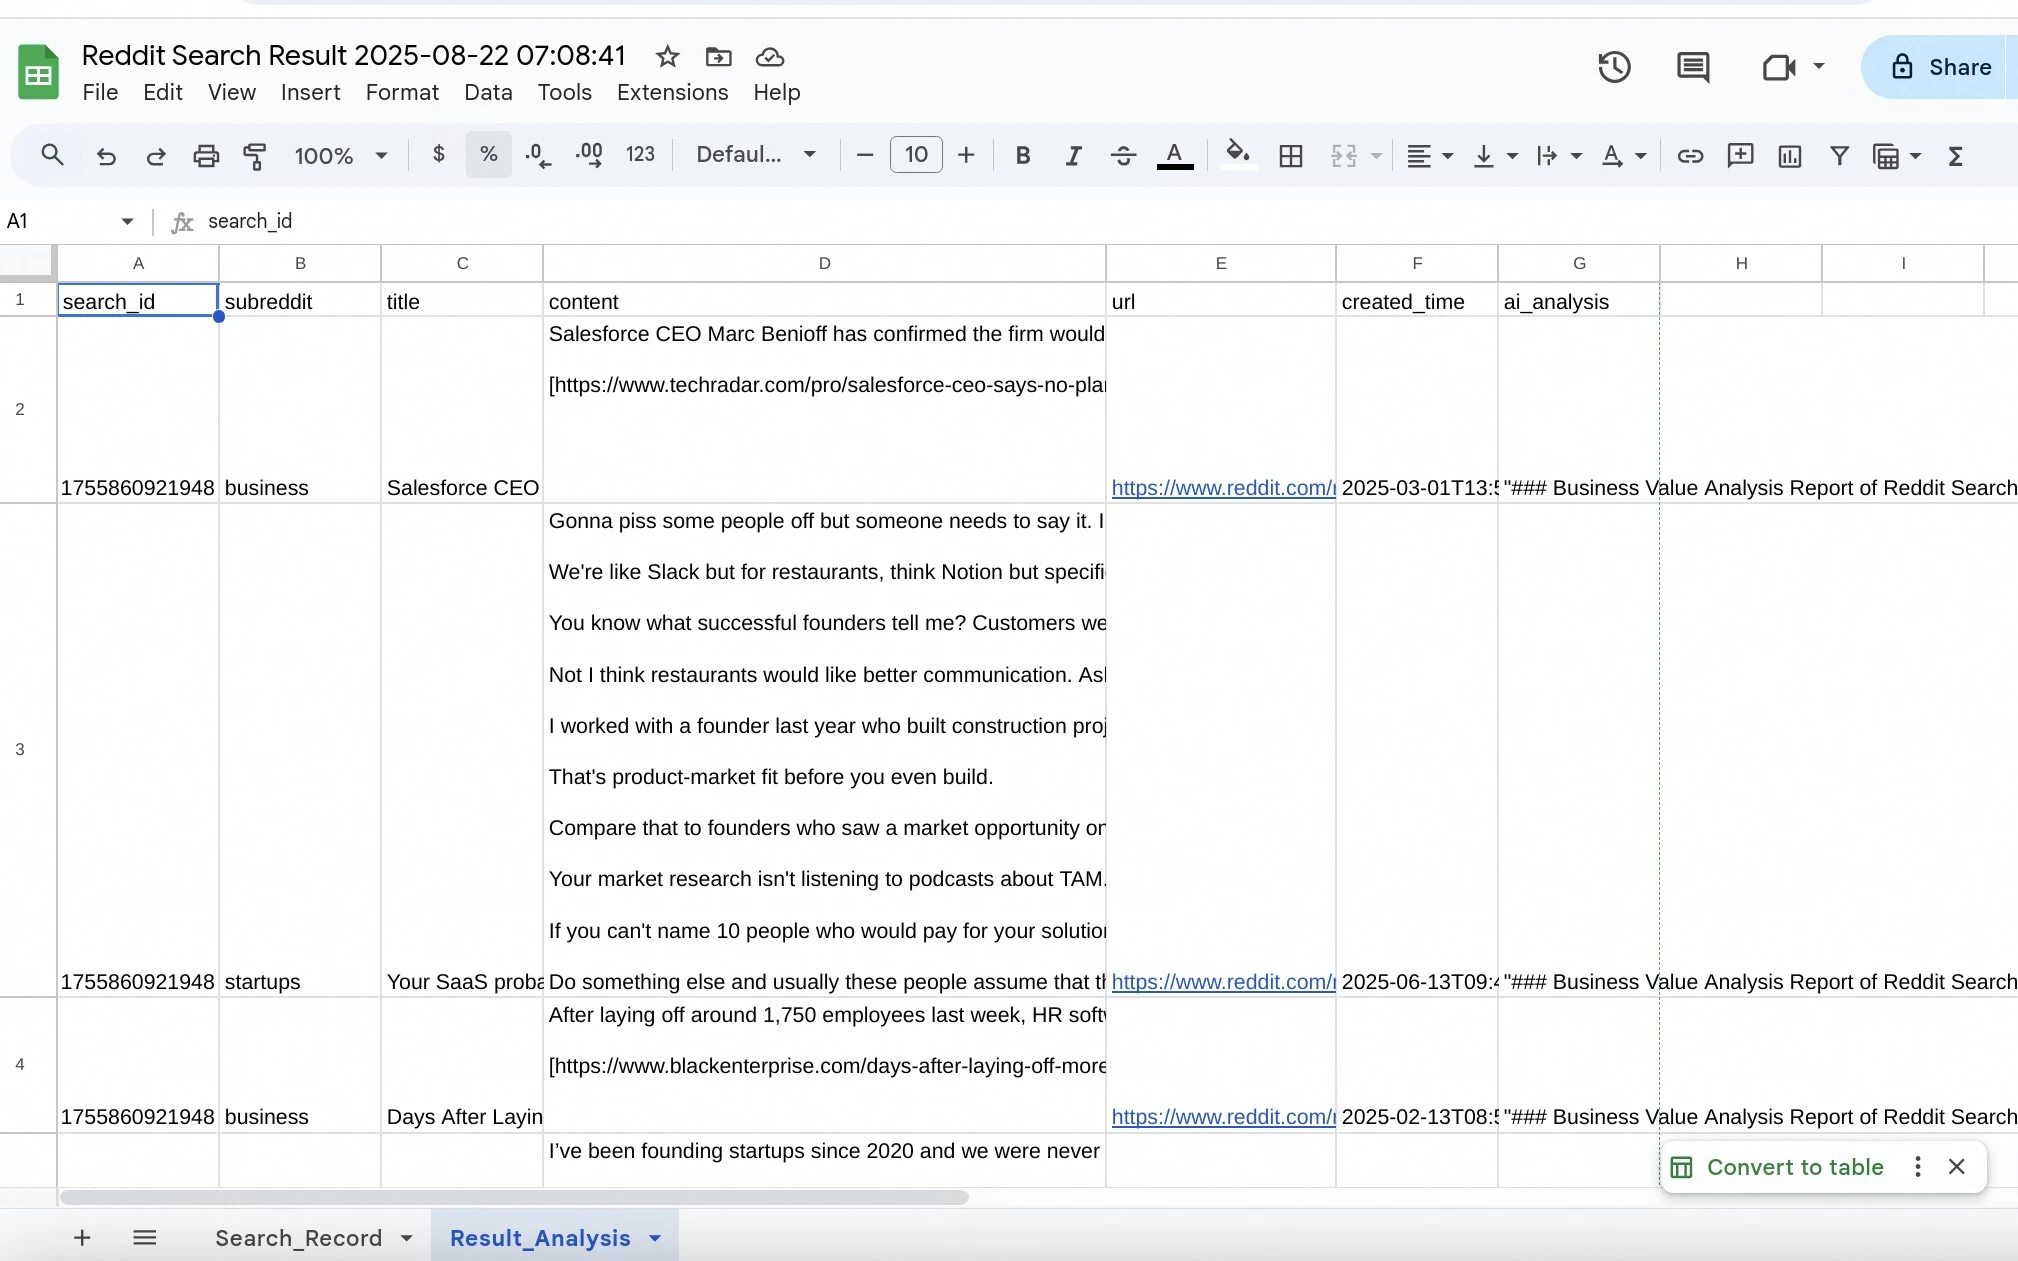Screen dimensions: 2018x1261
Task: Open more options beside Convert to table
Action: click(x=1917, y=1167)
